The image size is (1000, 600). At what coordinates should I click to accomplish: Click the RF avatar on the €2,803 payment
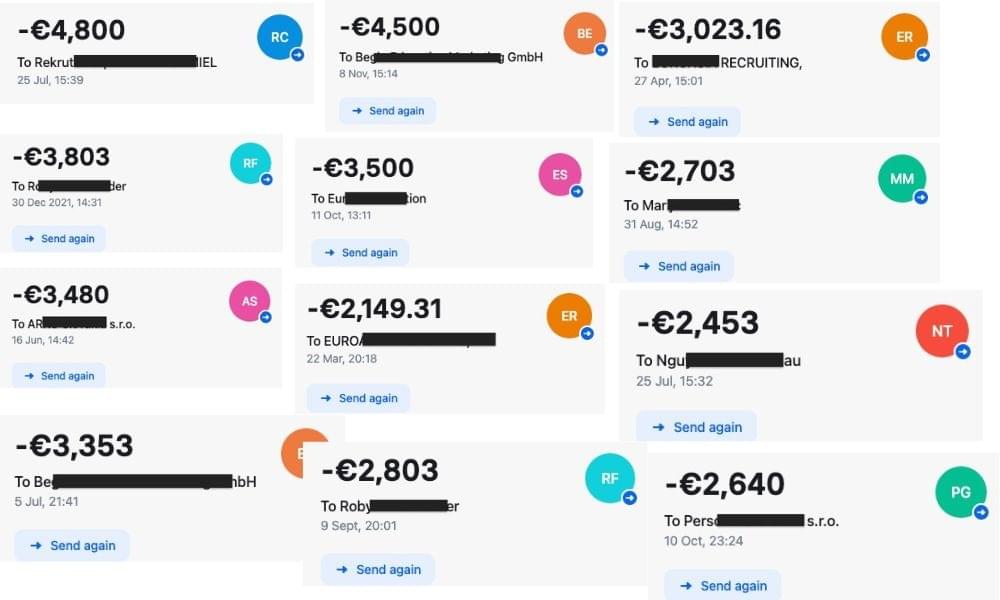tap(610, 478)
